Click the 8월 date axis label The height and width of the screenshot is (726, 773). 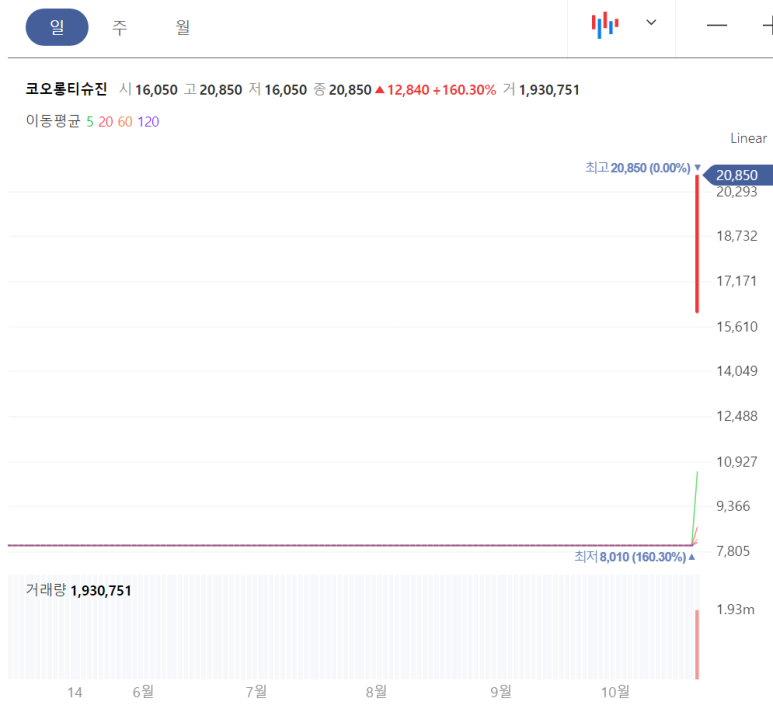pos(376,692)
